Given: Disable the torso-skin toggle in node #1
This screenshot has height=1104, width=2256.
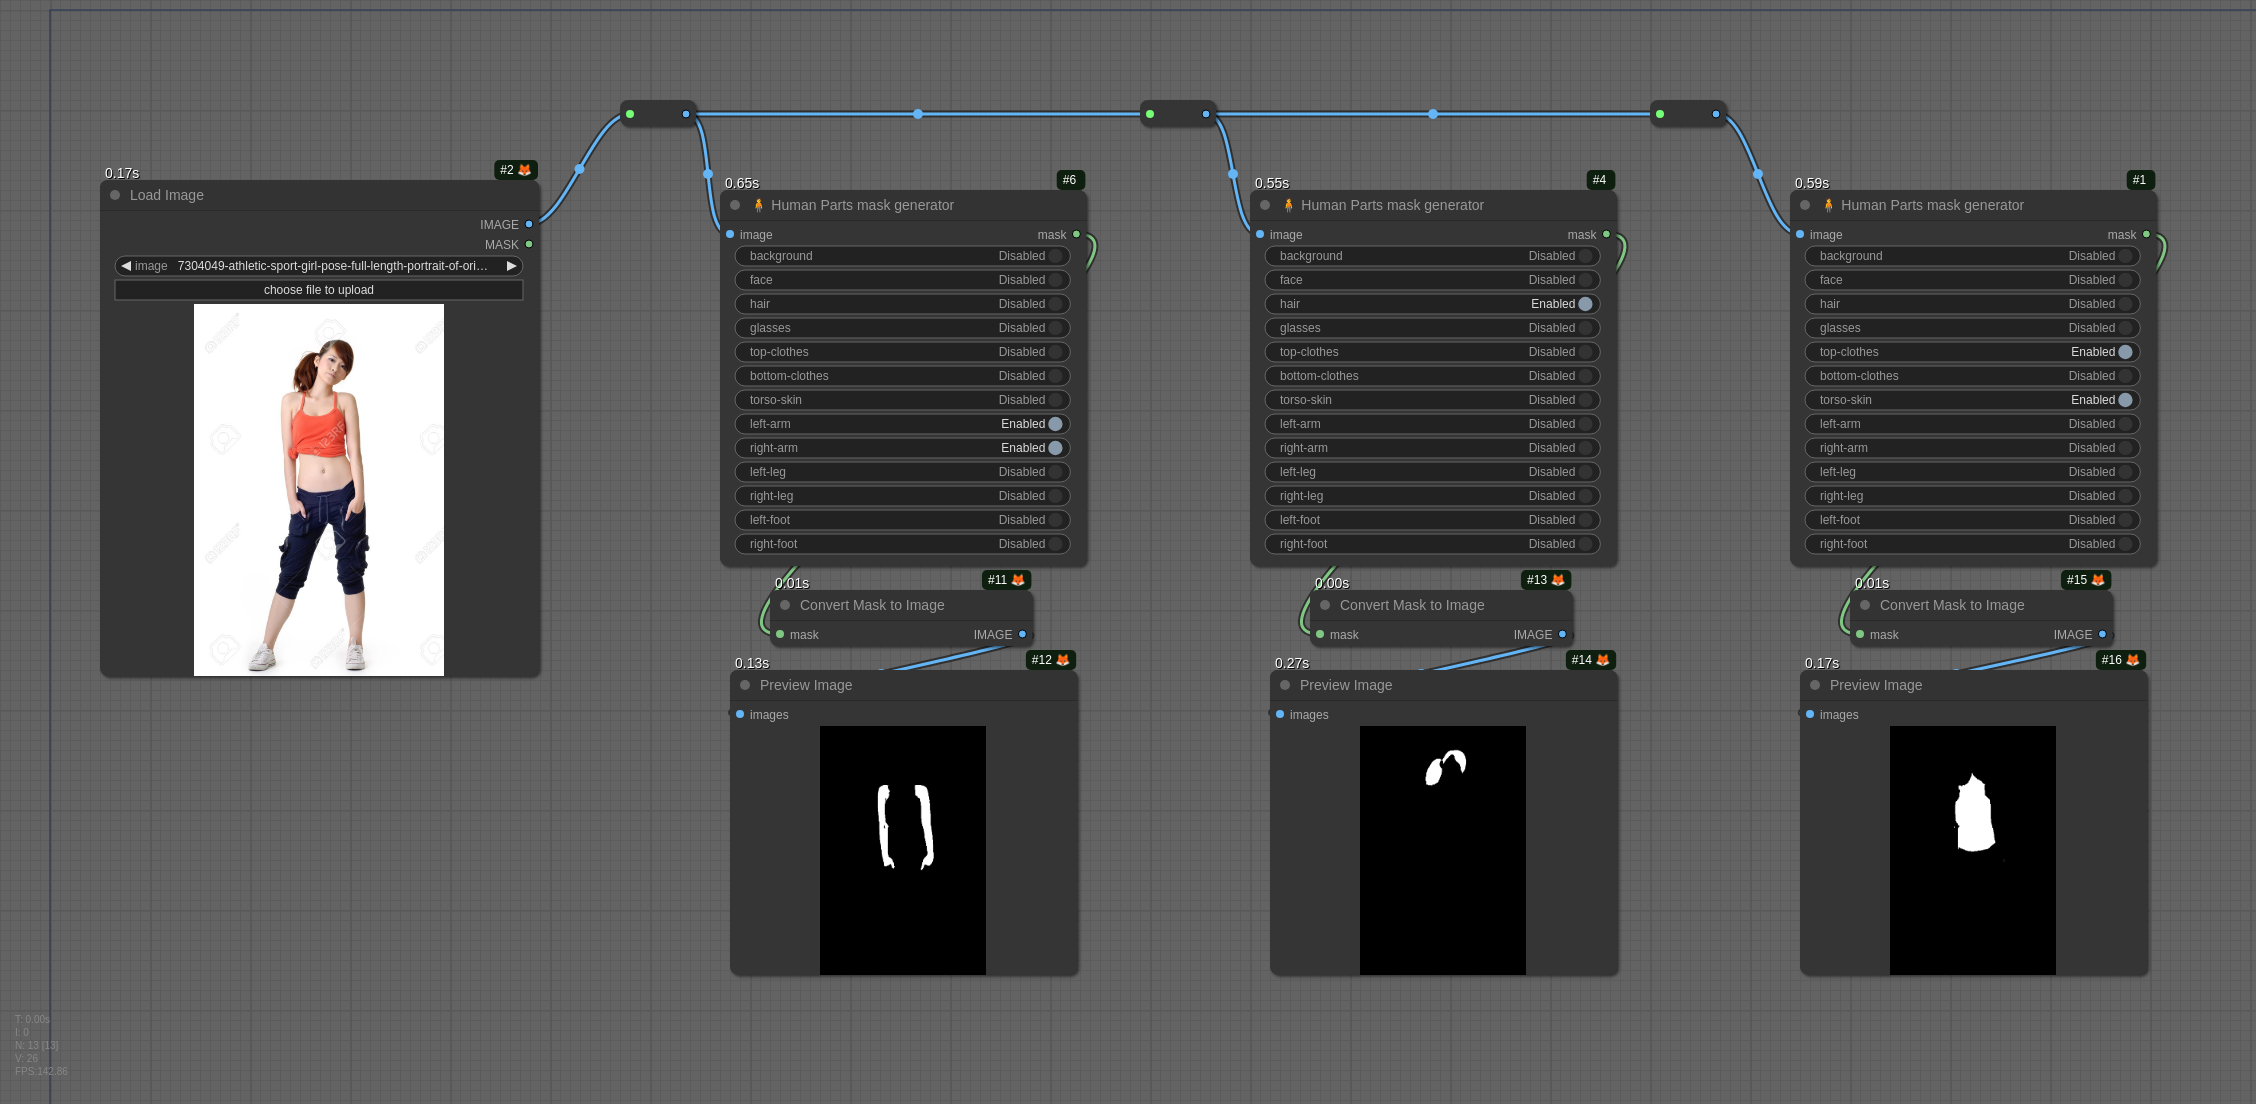Looking at the screenshot, I should click(2125, 400).
